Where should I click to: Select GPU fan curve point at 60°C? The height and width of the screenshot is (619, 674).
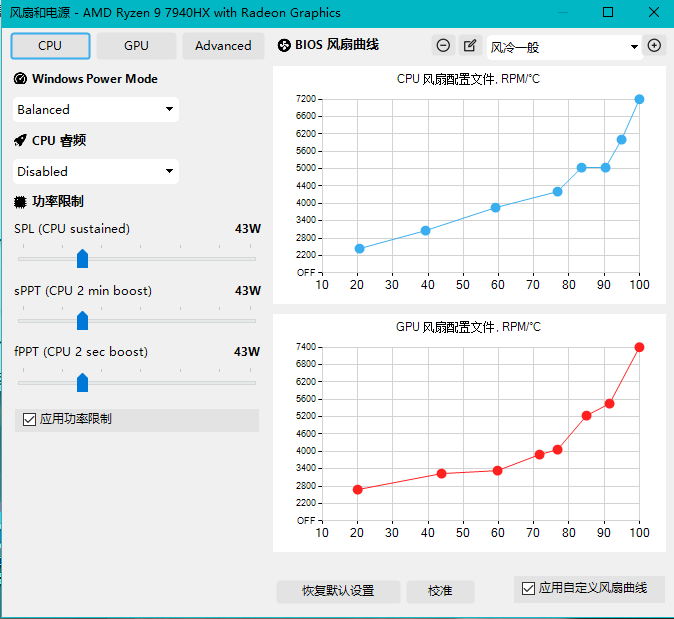pos(497,471)
